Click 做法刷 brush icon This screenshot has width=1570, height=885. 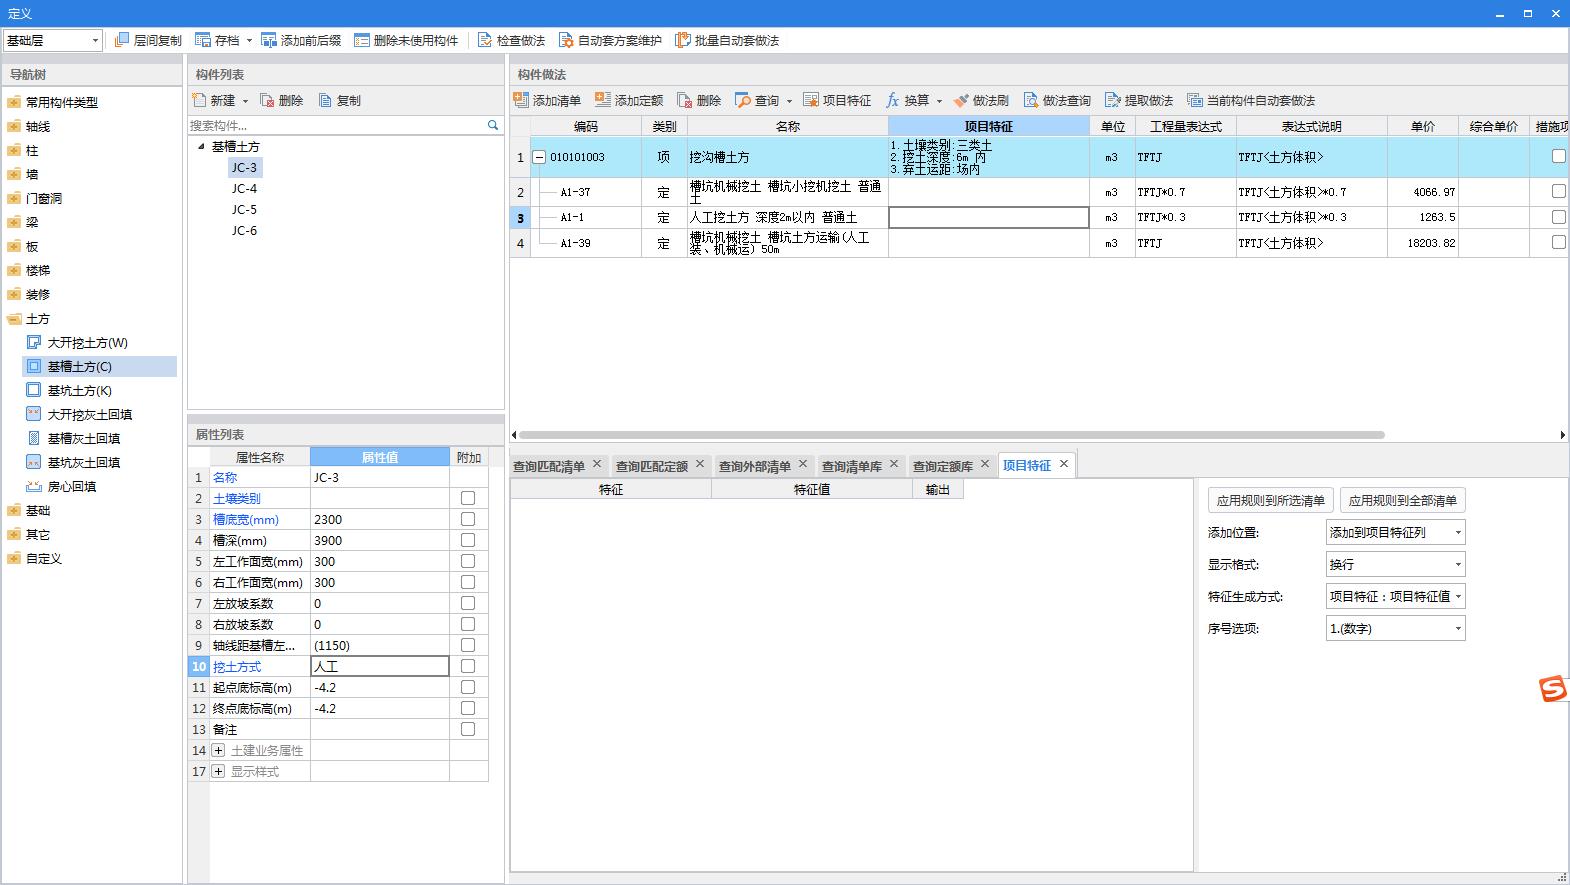point(961,100)
